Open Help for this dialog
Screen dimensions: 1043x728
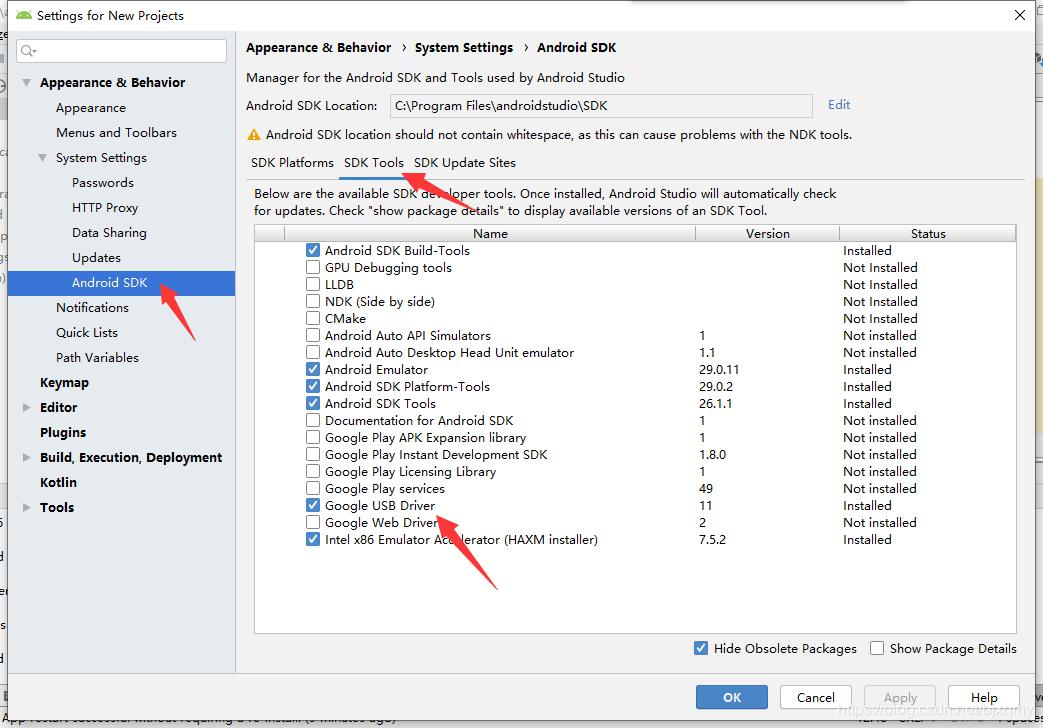click(984, 697)
